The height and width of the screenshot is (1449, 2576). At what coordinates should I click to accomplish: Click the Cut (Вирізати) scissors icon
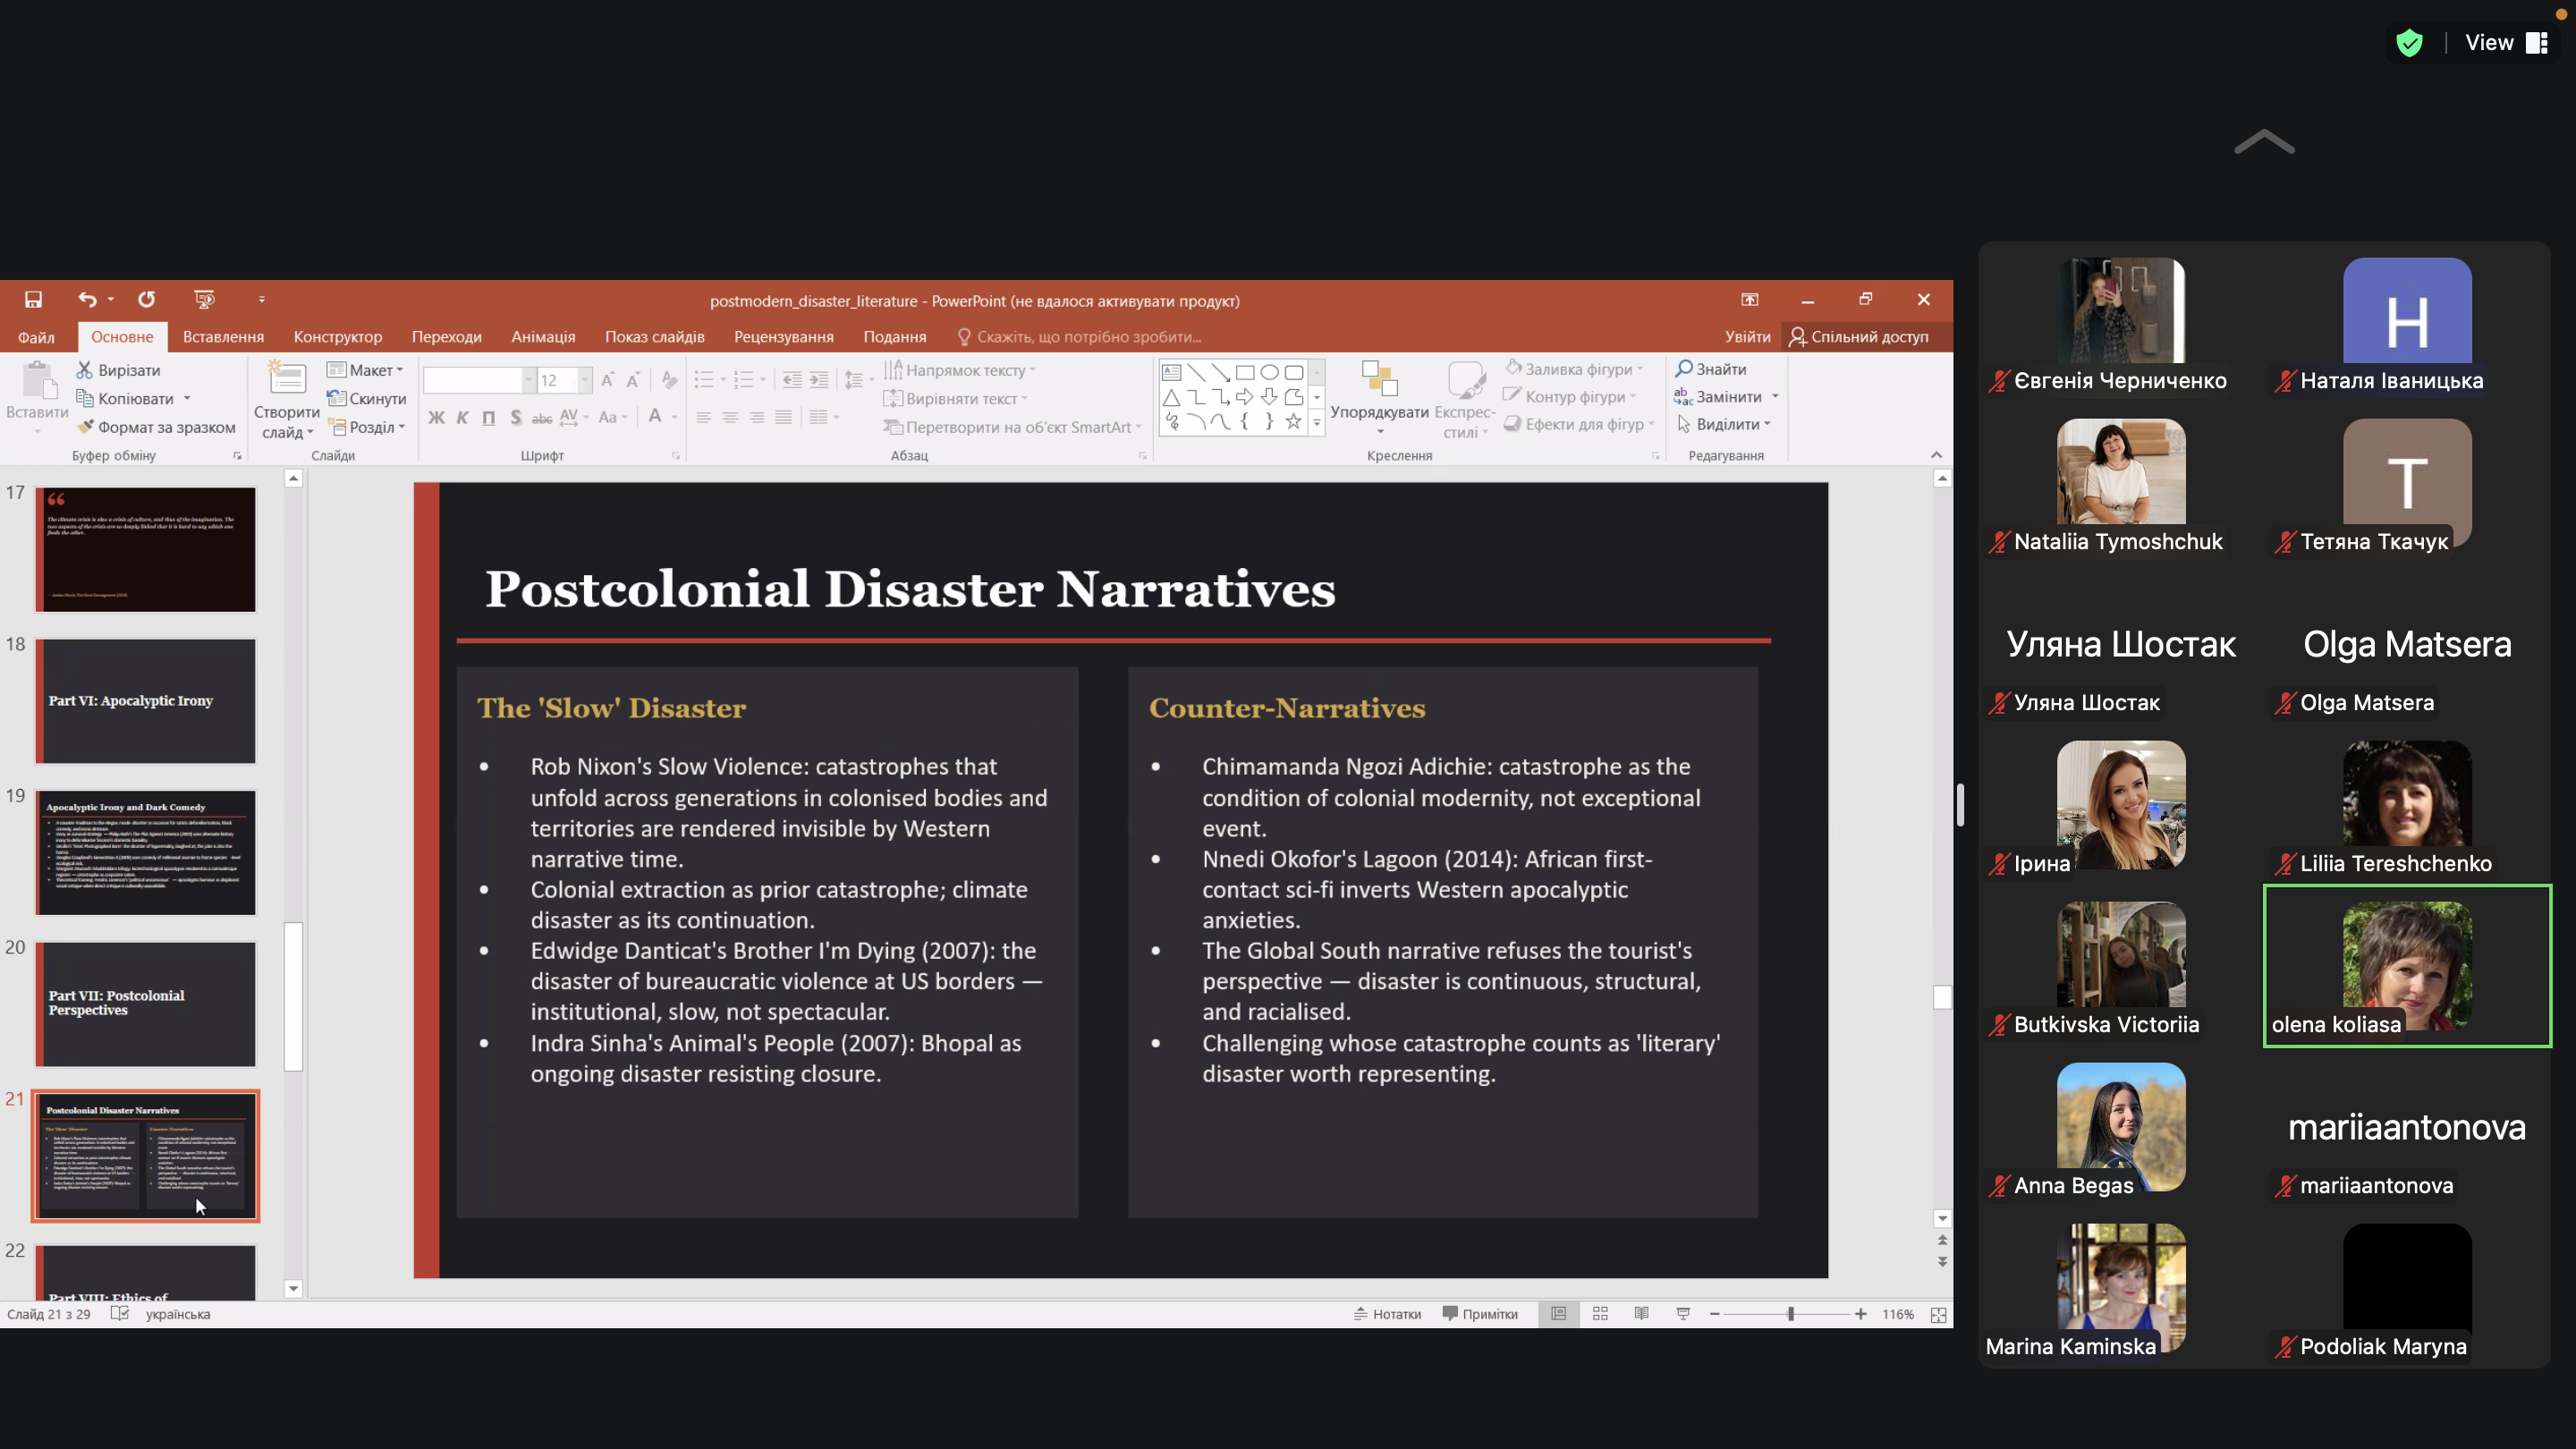click(85, 370)
